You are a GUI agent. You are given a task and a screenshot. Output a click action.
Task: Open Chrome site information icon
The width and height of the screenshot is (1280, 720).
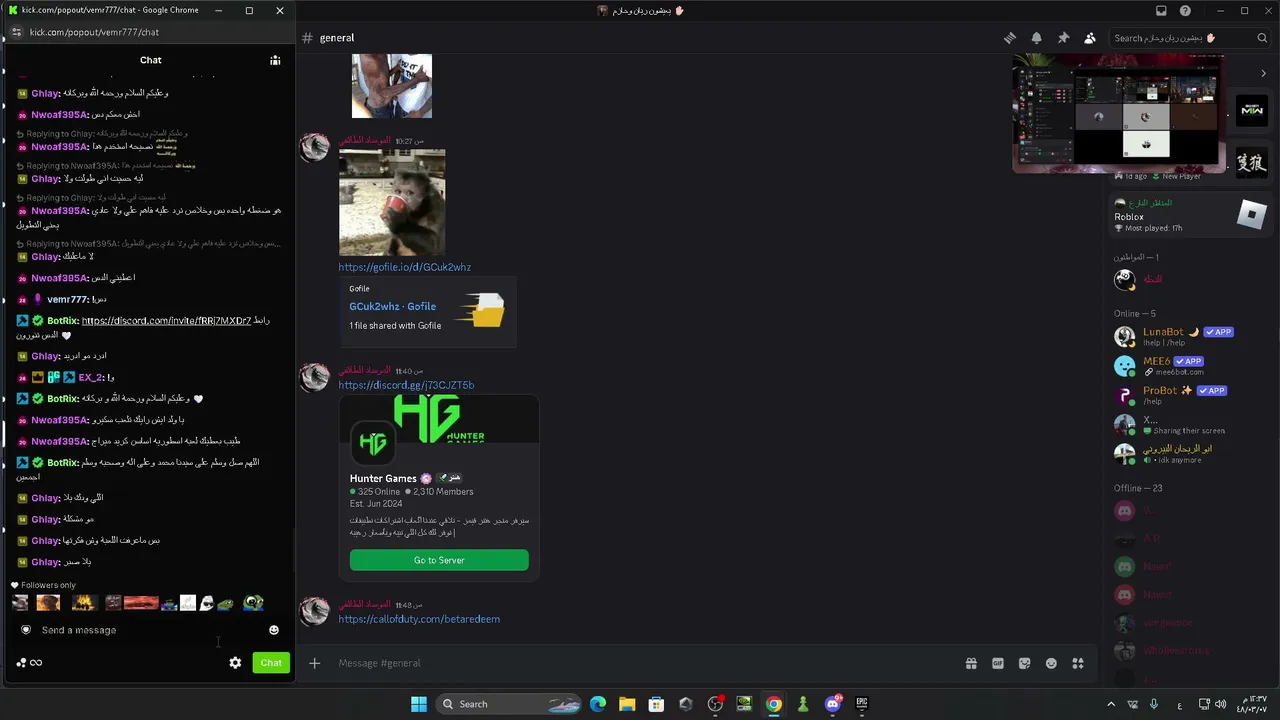[x=16, y=32]
